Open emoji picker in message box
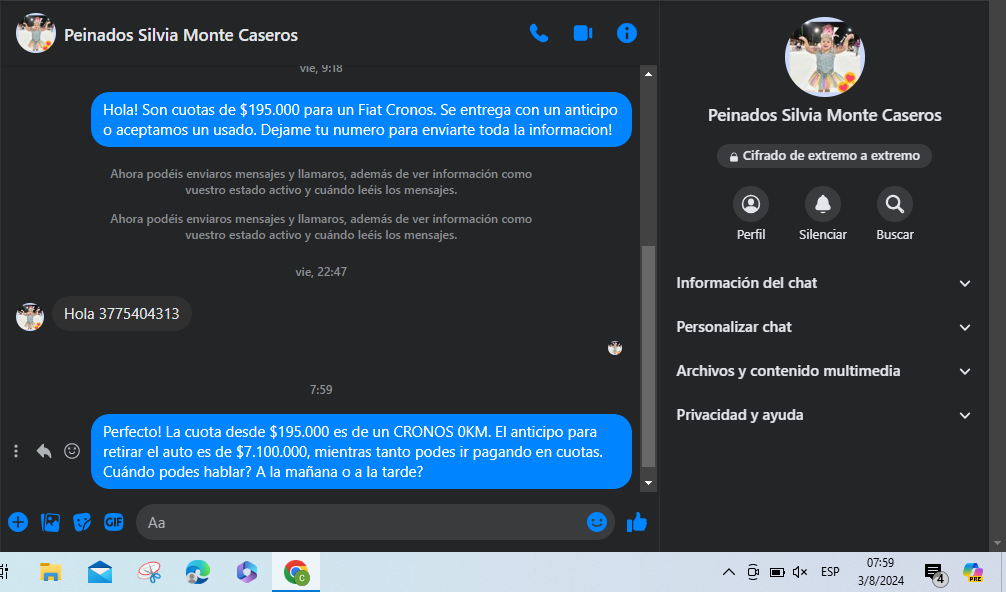This screenshot has width=1006, height=592. pos(597,522)
